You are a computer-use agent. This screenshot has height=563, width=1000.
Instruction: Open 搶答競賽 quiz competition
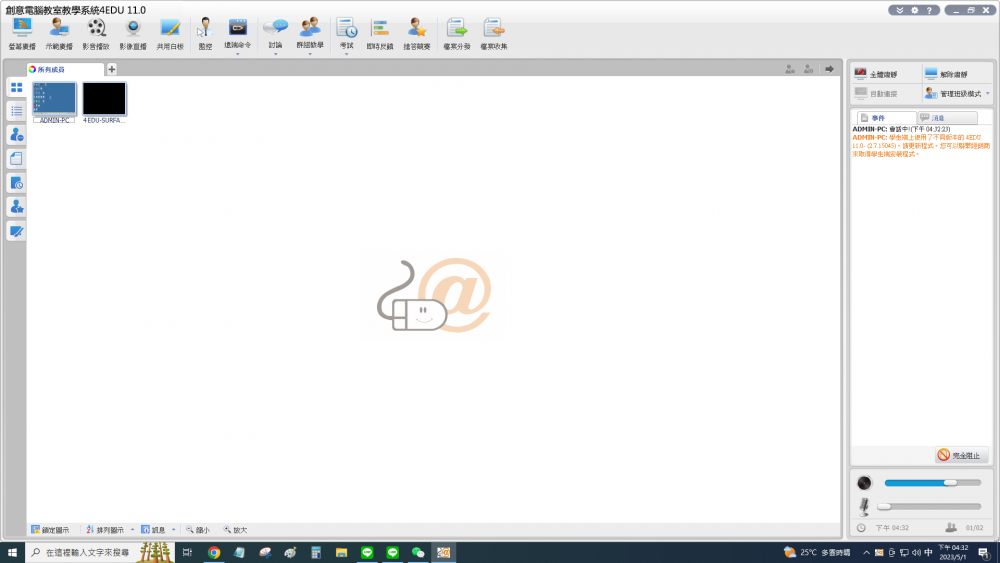pyautogui.click(x=416, y=33)
